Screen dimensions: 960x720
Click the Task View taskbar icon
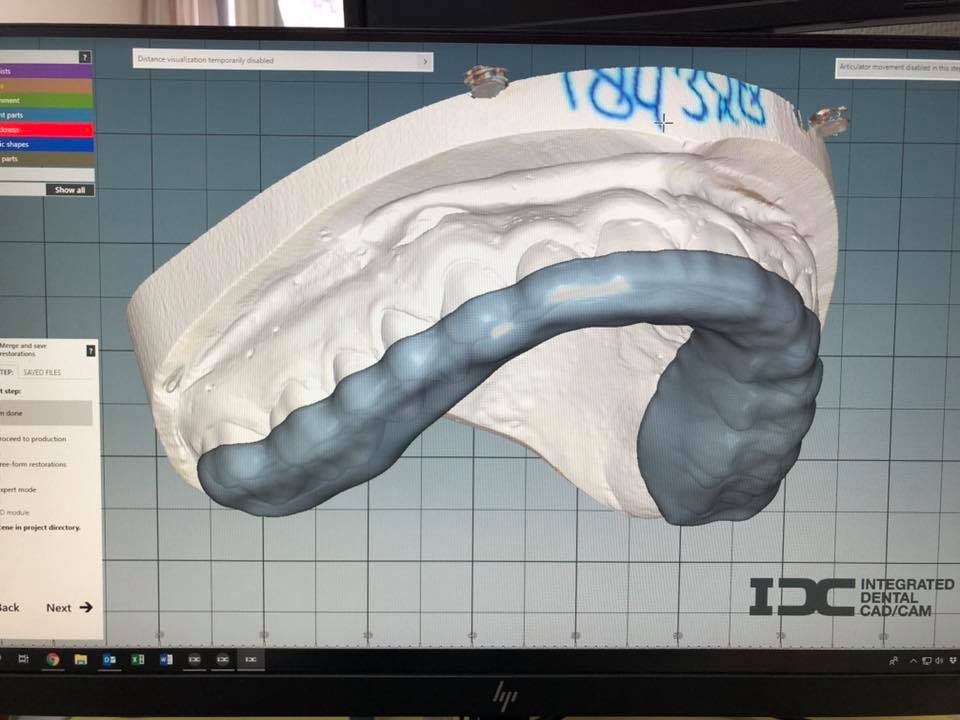tap(24, 660)
